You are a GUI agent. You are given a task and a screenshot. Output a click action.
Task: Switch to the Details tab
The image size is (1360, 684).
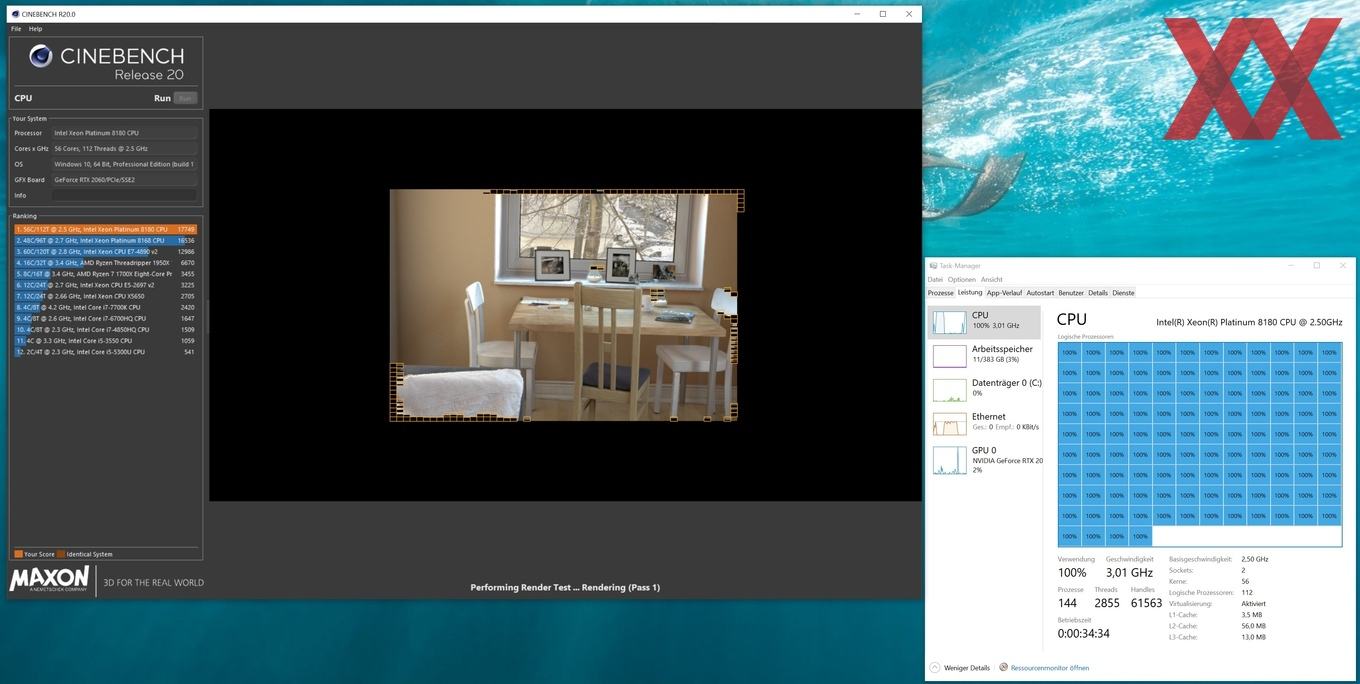[1098, 293]
